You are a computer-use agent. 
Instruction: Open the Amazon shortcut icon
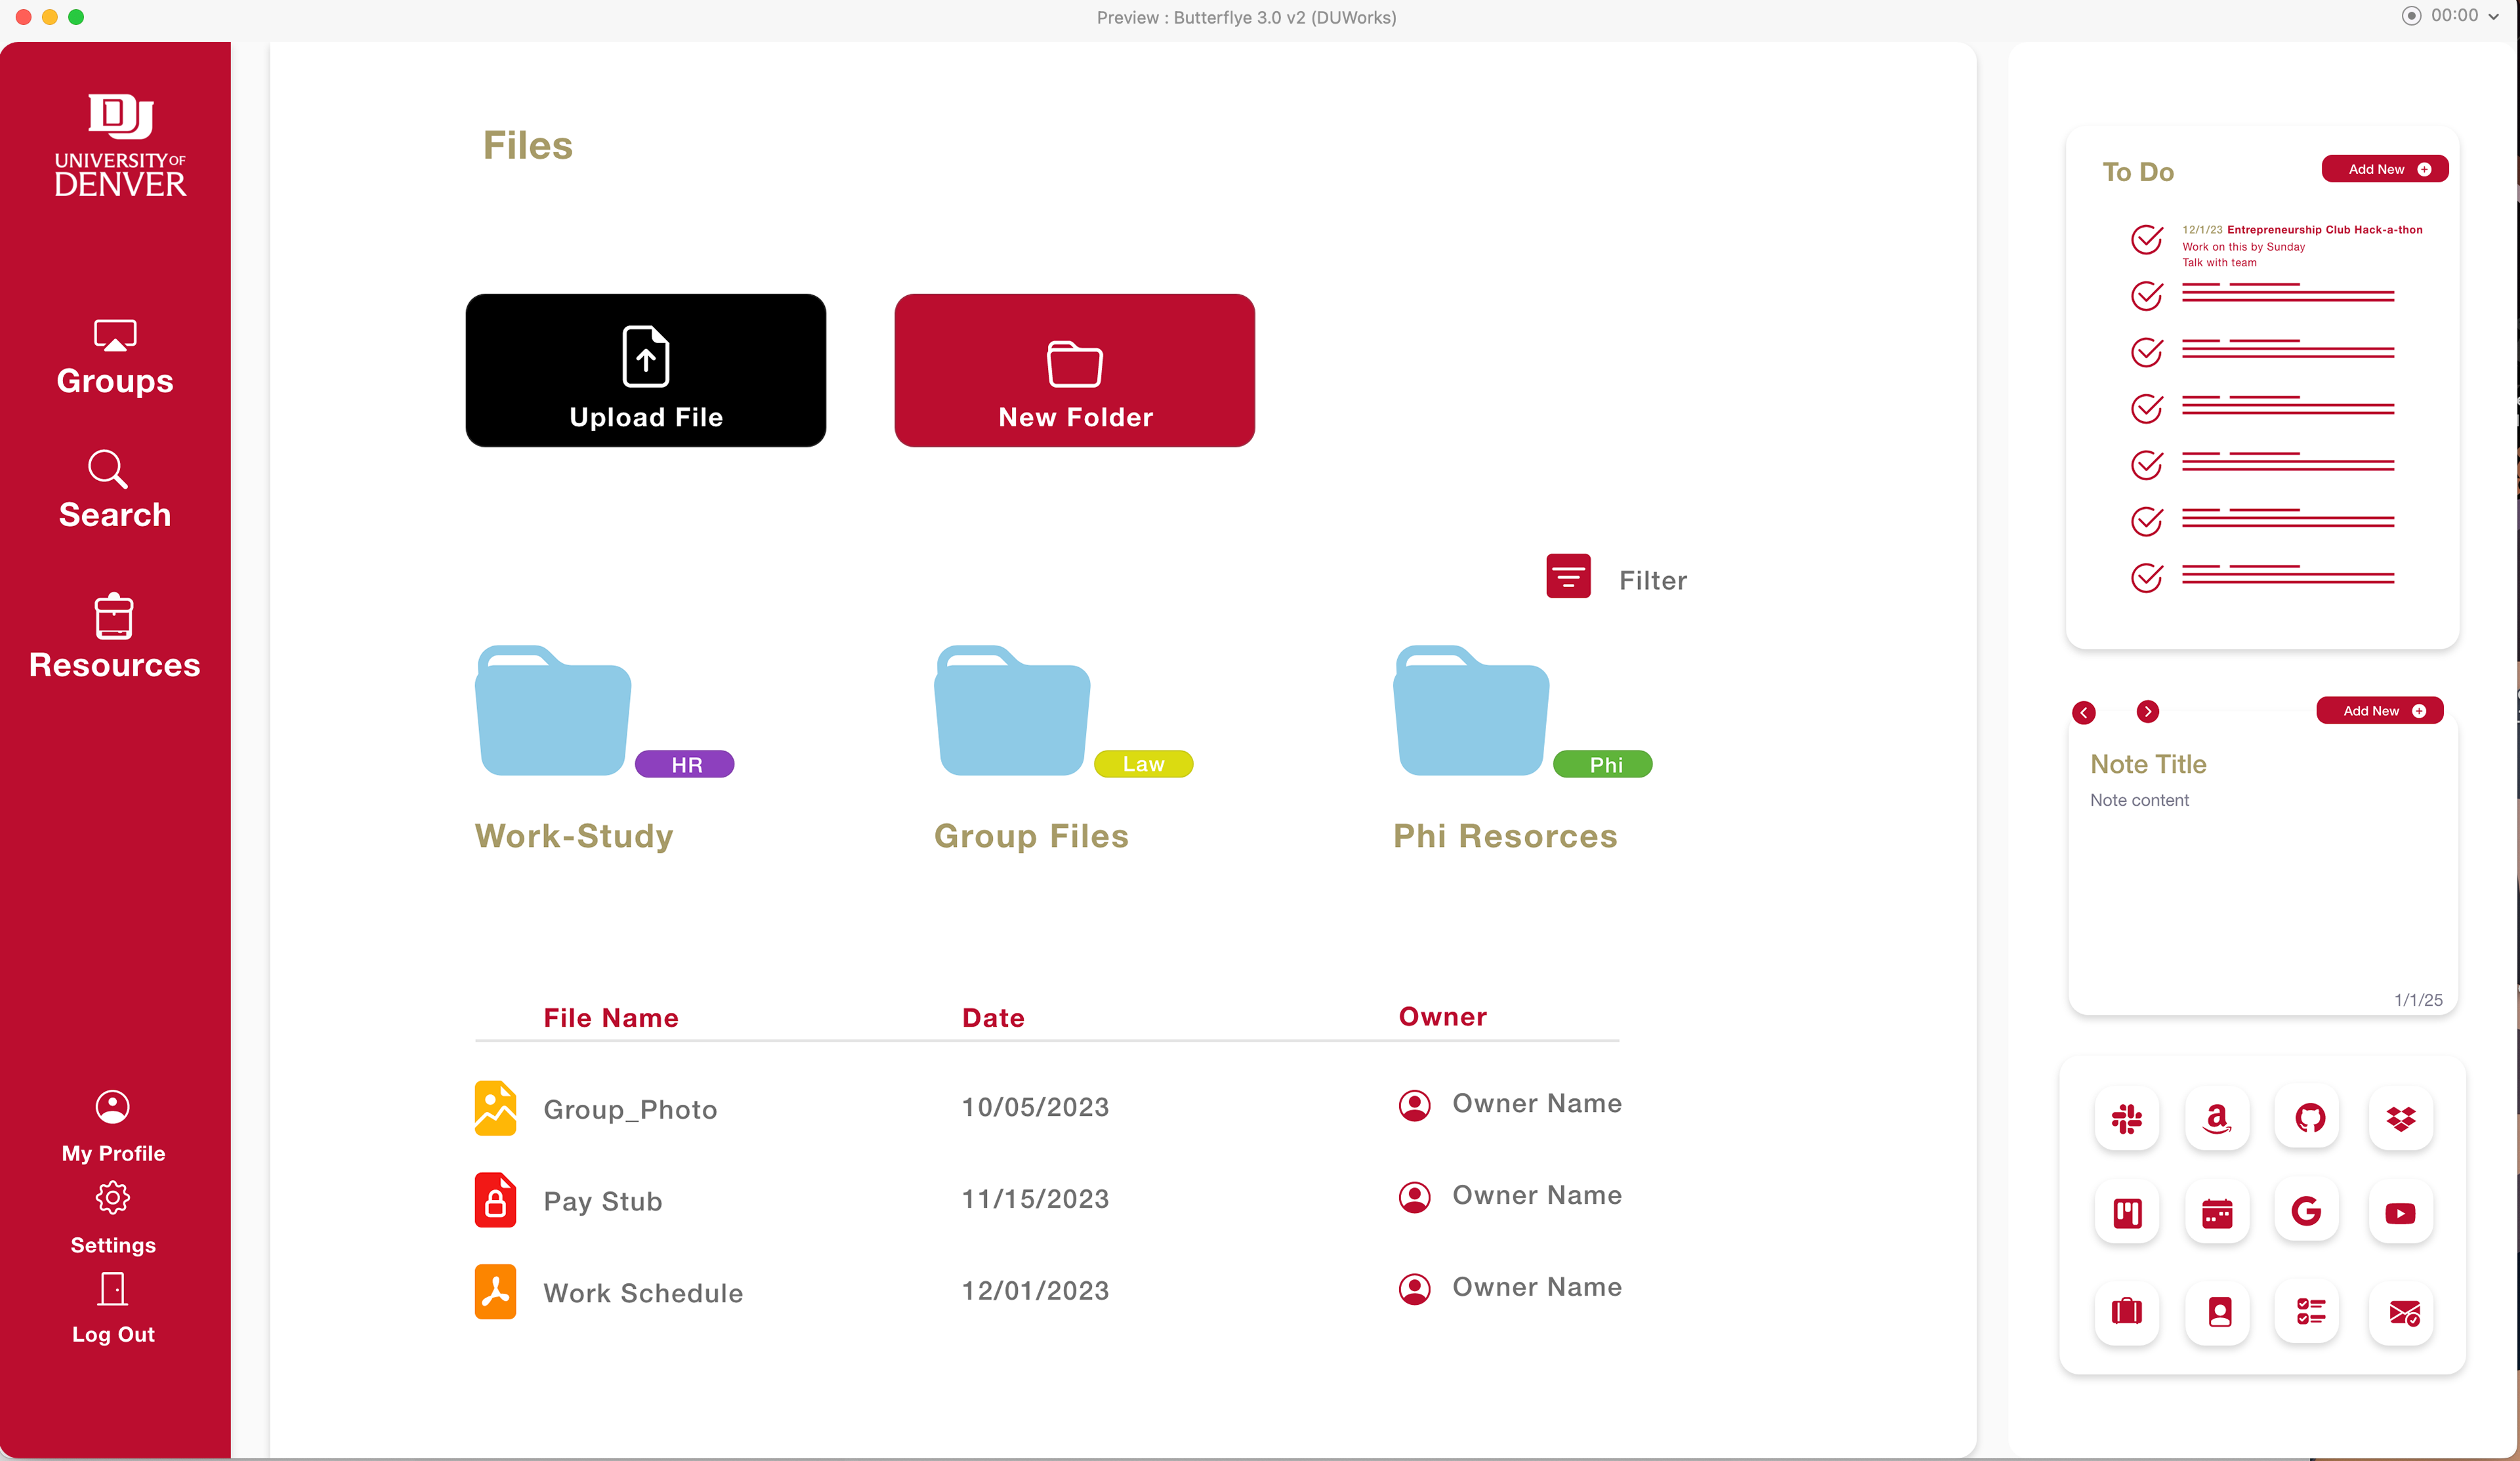point(2217,1118)
